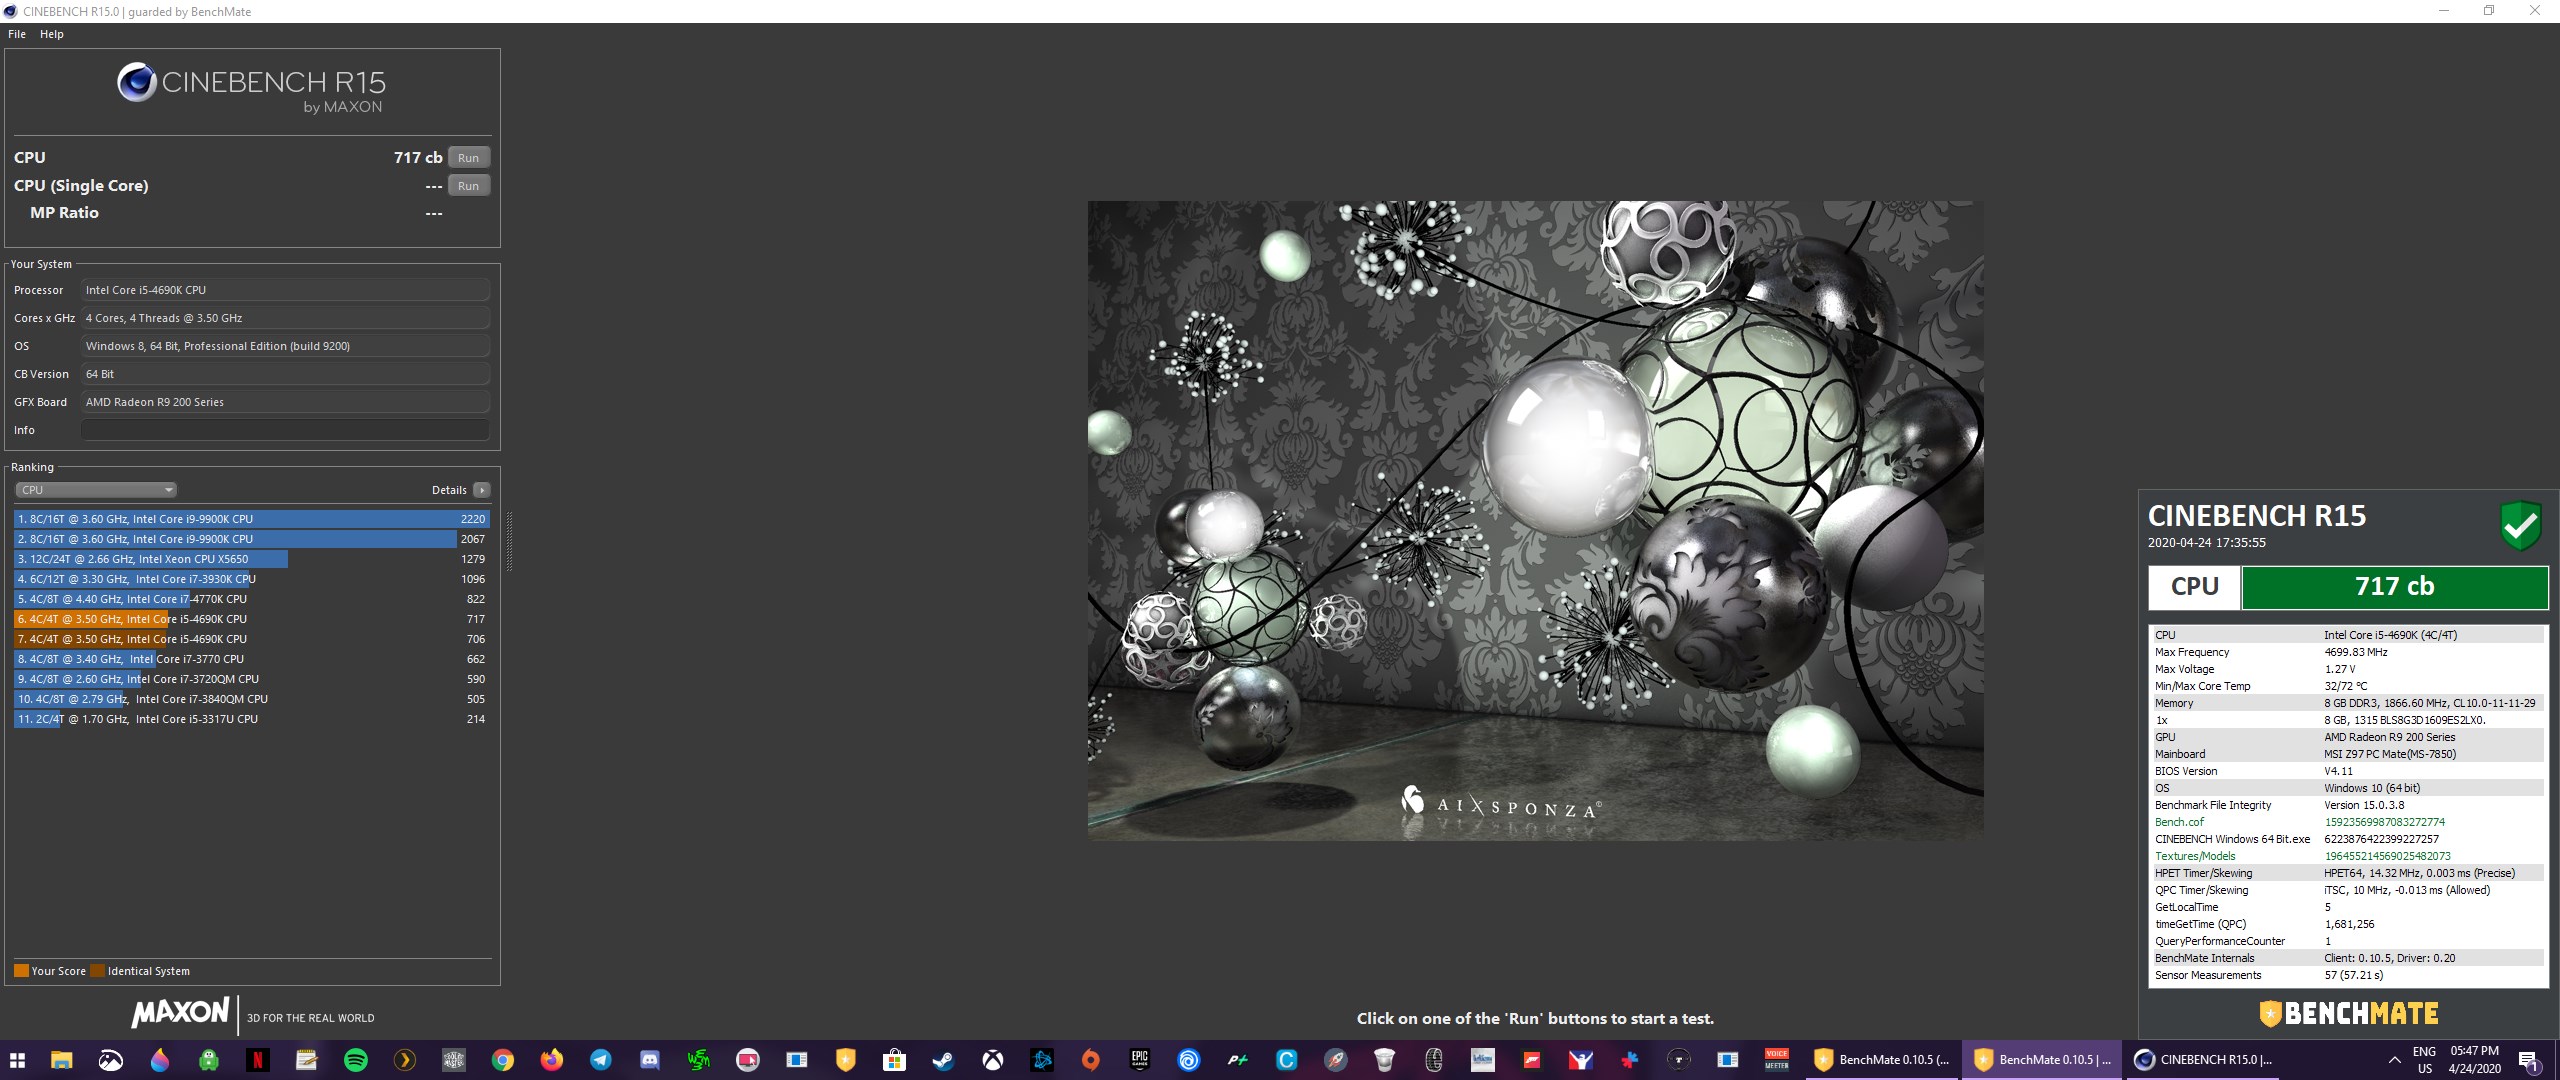This screenshot has width=2560, height=1080.
Task: Open VoiceMeeter from the taskbar
Action: pos(1777,1060)
